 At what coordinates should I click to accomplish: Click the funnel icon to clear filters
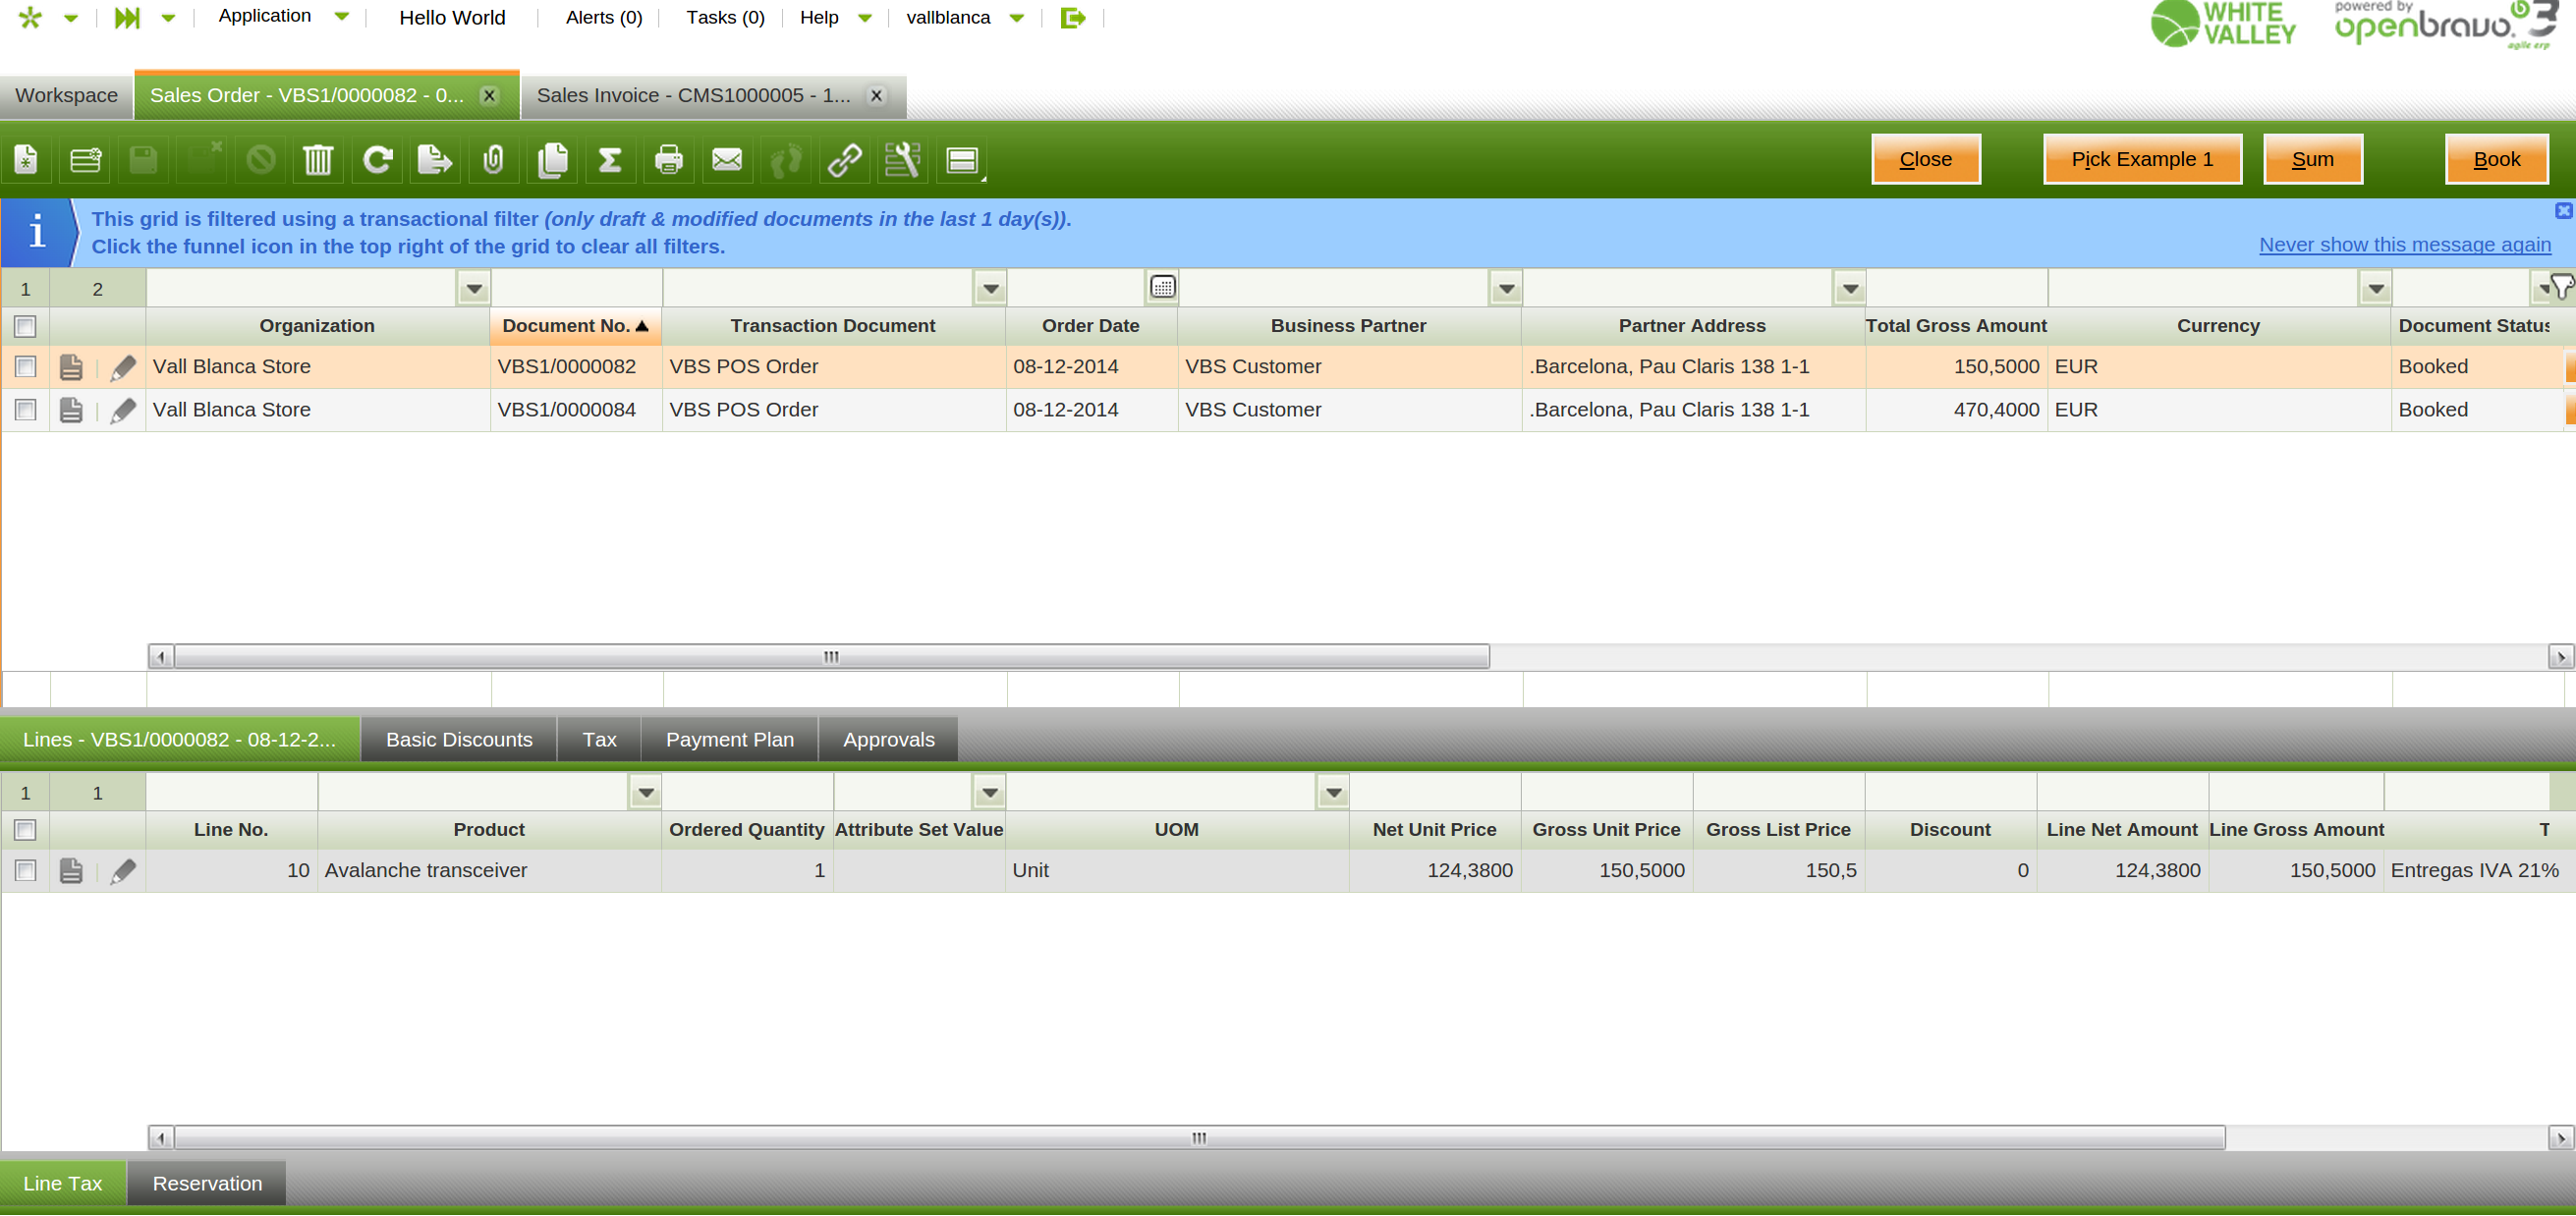coord(2560,288)
